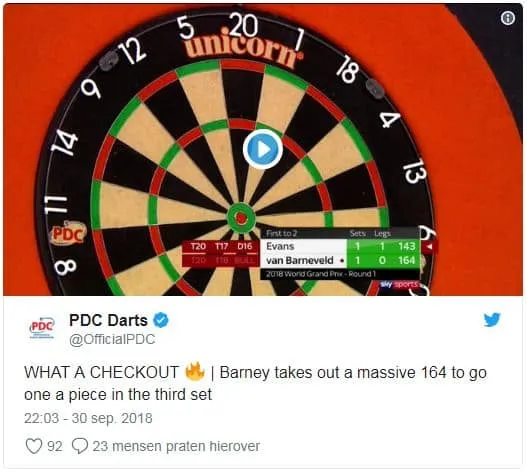Click the Evans scoreboard row
Screen dimensions: 527x473
[x=340, y=246]
